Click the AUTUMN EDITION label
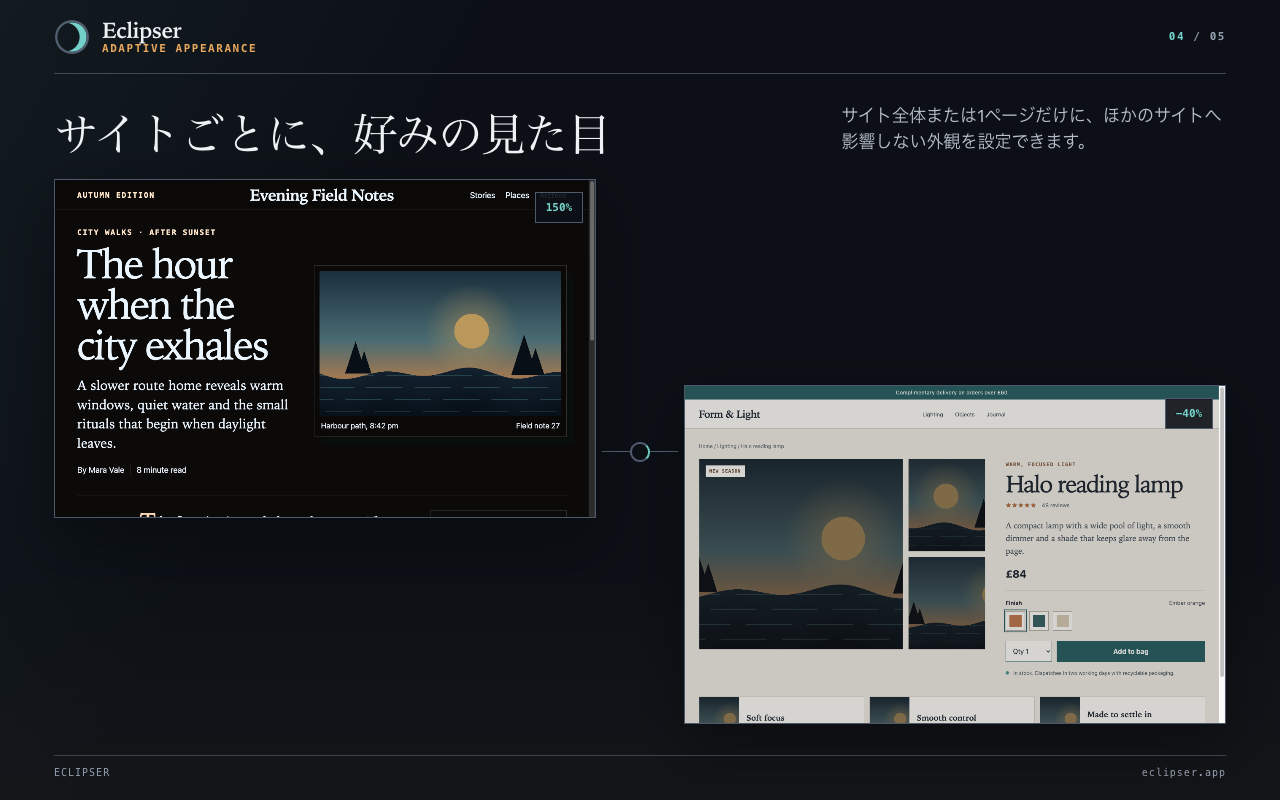The height and width of the screenshot is (800, 1280). point(116,195)
